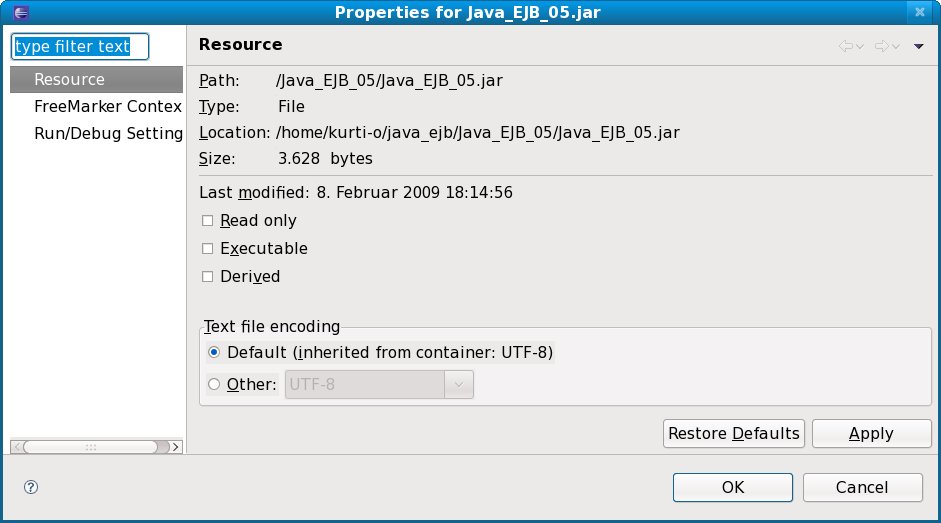Screen dimensions: 941x523
Task: Expand the back history dropdown arrow
Action: [x=860, y=46]
